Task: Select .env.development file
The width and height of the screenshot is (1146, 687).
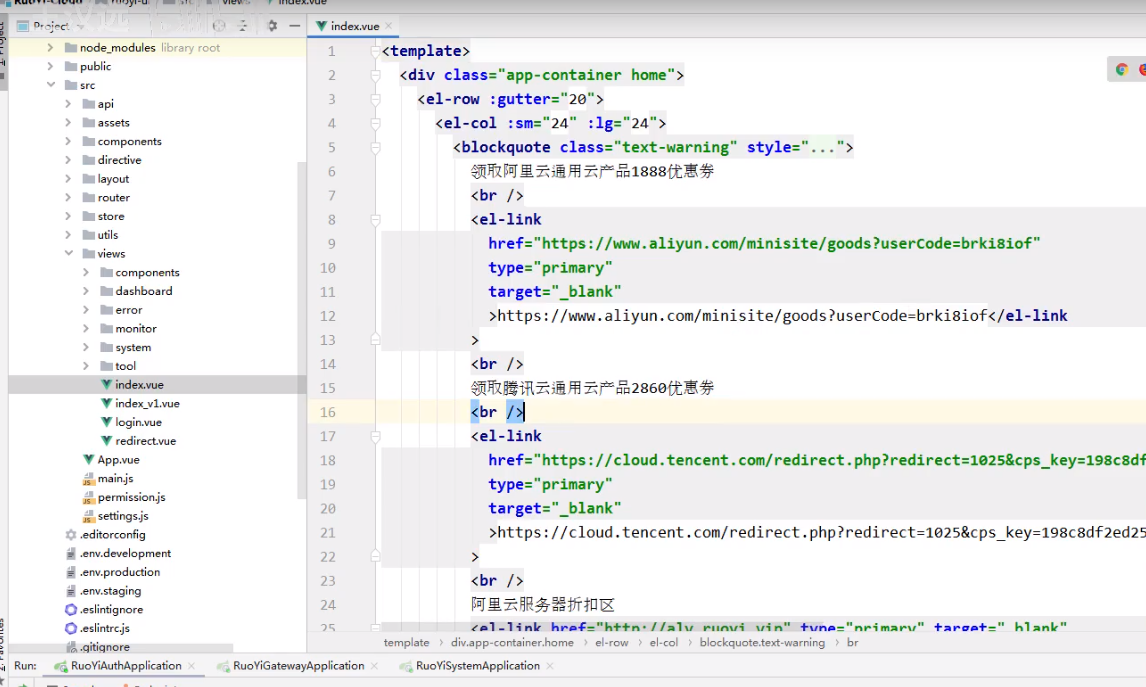Action: pos(125,553)
